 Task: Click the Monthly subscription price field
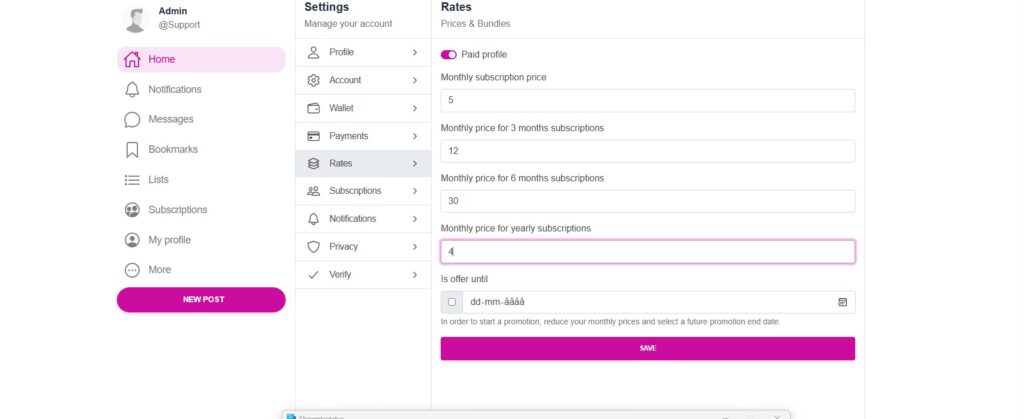pos(648,101)
